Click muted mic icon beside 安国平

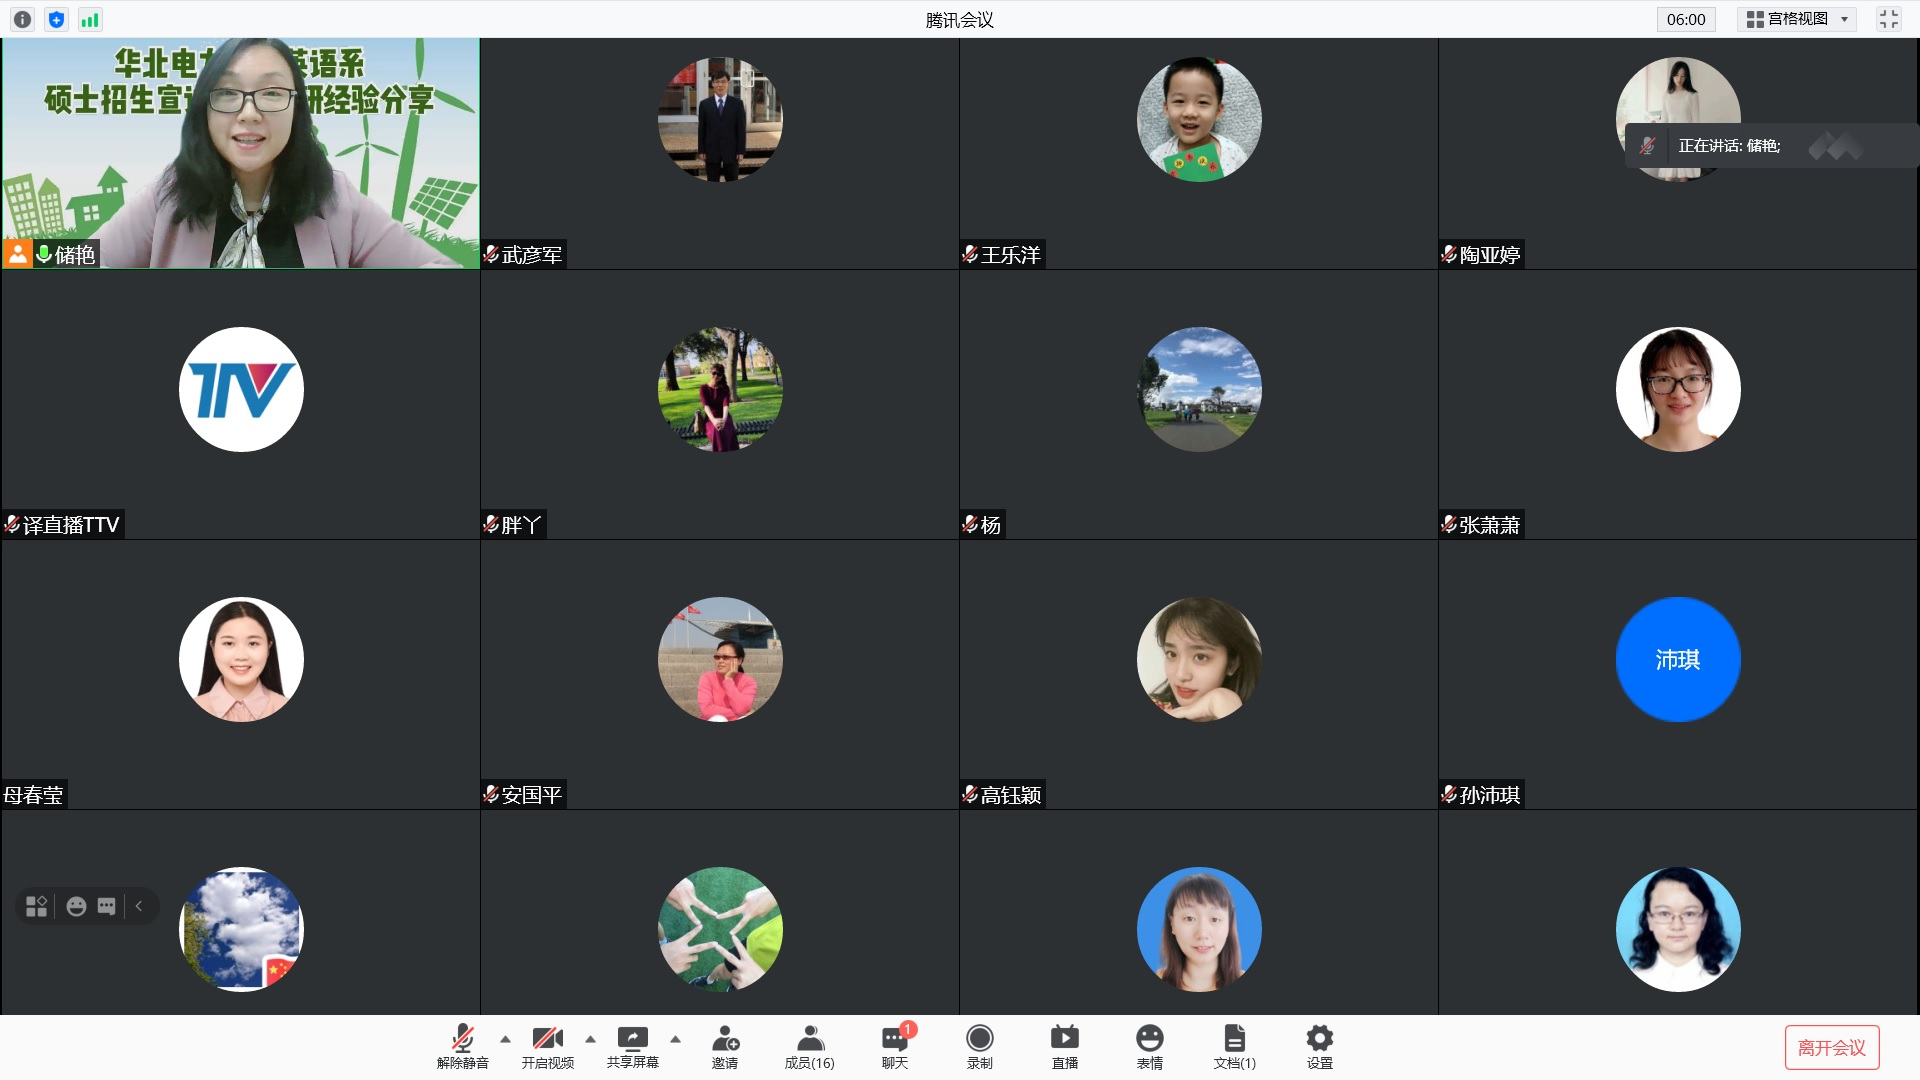[x=491, y=794]
